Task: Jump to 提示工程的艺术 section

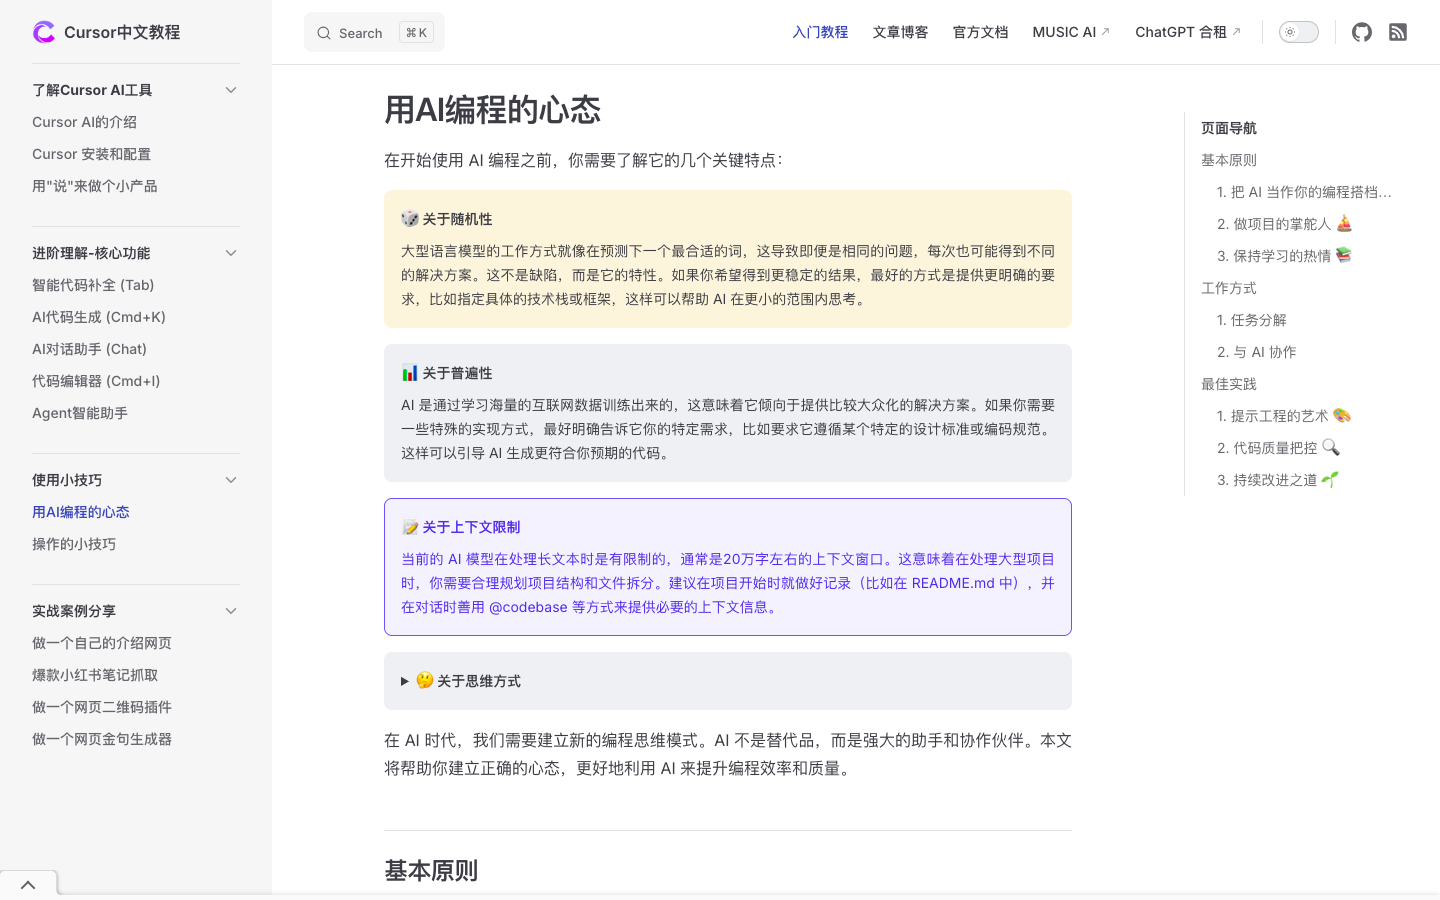Action: 1284,416
